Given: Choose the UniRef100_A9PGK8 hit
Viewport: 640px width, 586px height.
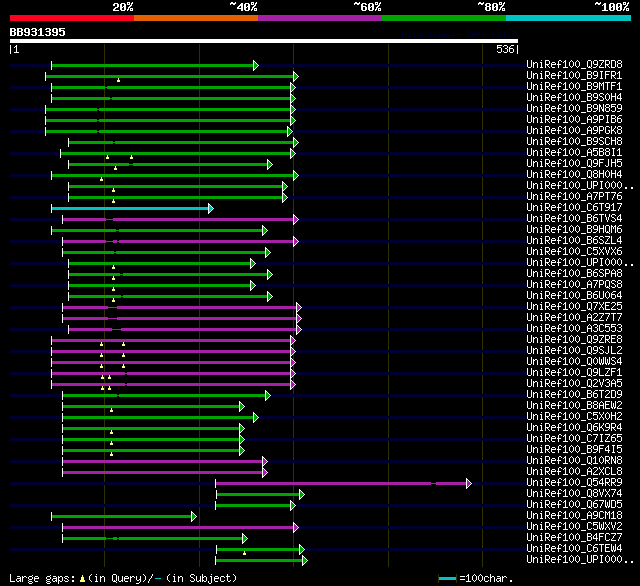Looking at the screenshot, I should (x=574, y=131).
